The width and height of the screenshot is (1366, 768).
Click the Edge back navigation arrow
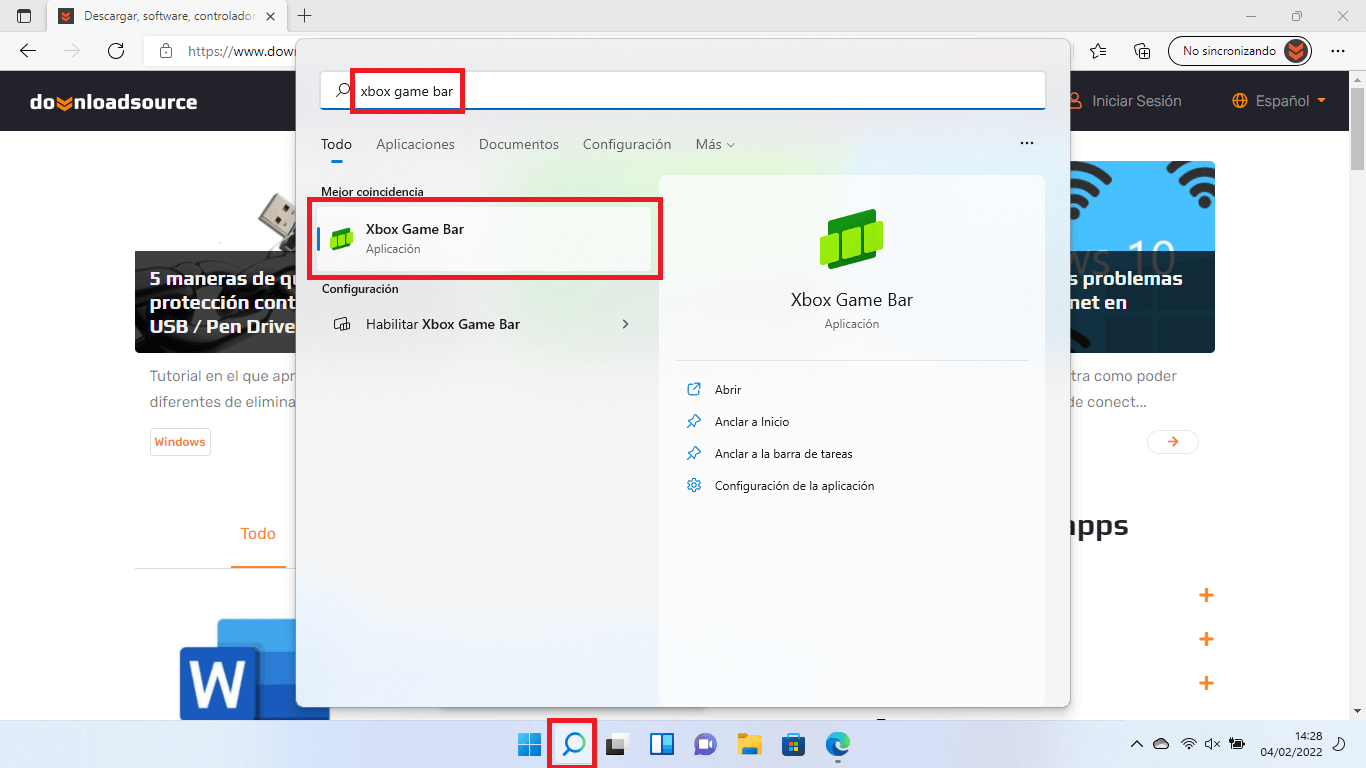point(28,50)
